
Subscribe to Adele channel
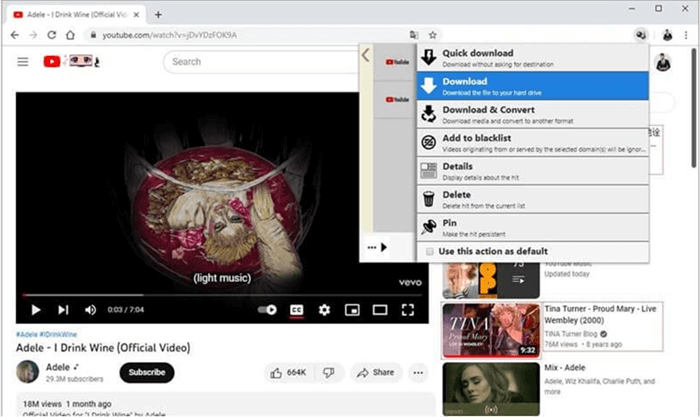point(147,372)
